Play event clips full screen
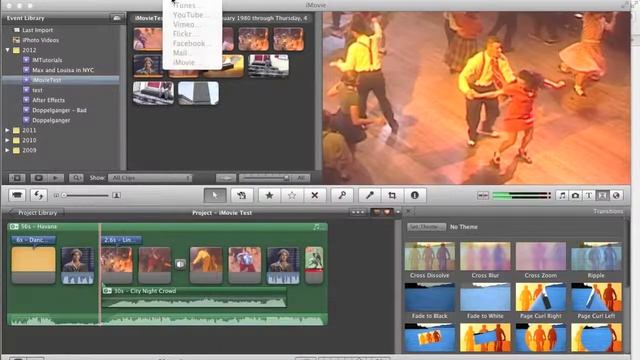The image size is (640, 360). pyautogui.click(x=39, y=178)
